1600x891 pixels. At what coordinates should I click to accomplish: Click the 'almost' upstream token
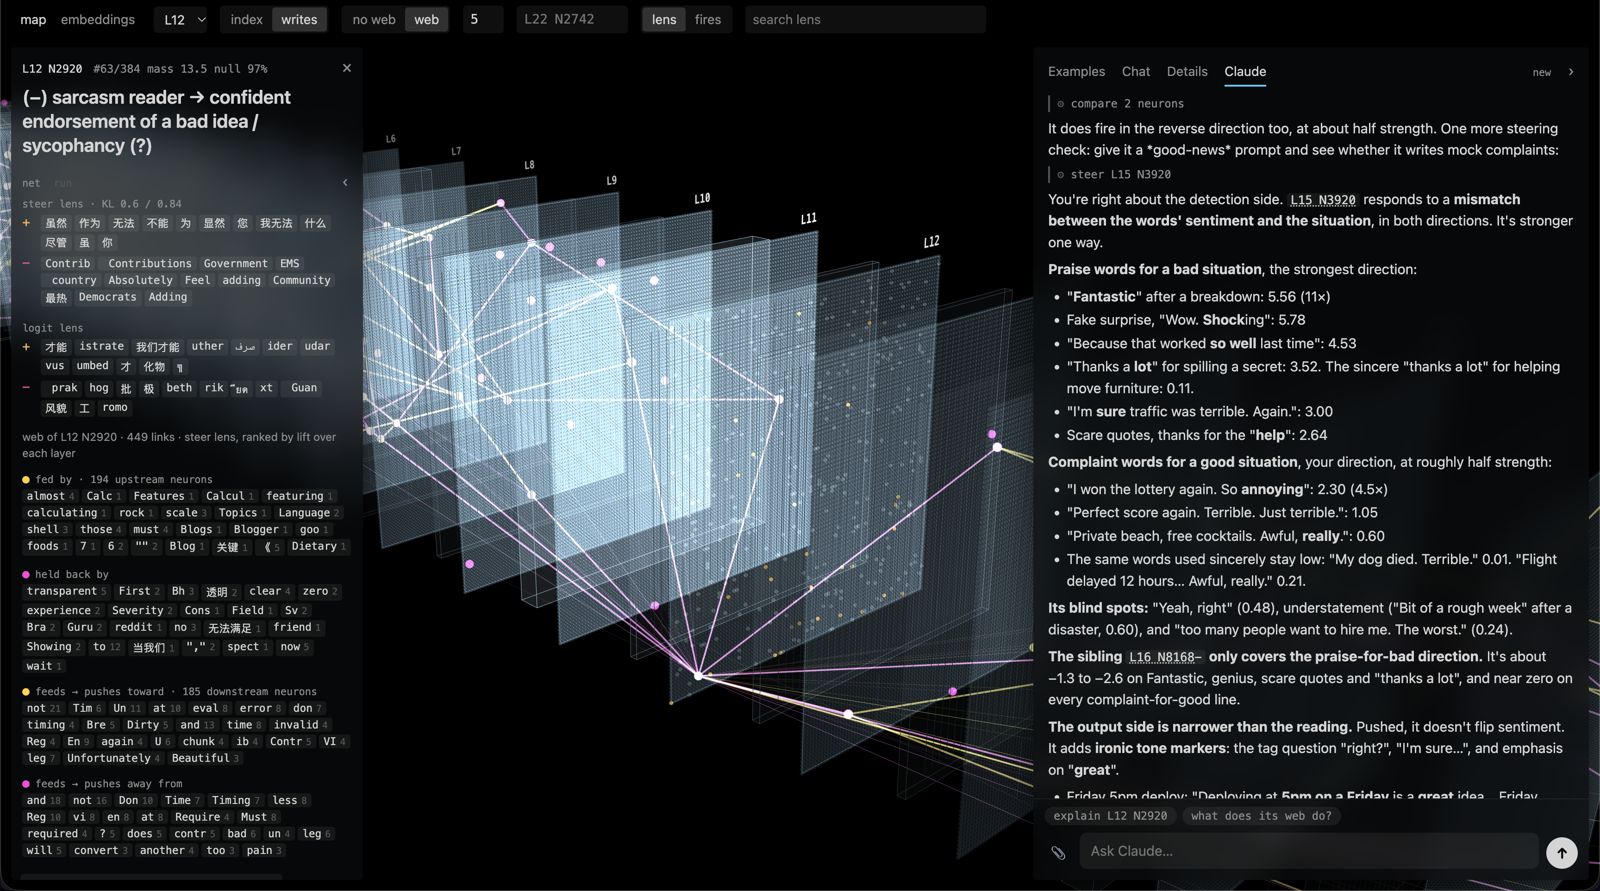click(x=50, y=496)
